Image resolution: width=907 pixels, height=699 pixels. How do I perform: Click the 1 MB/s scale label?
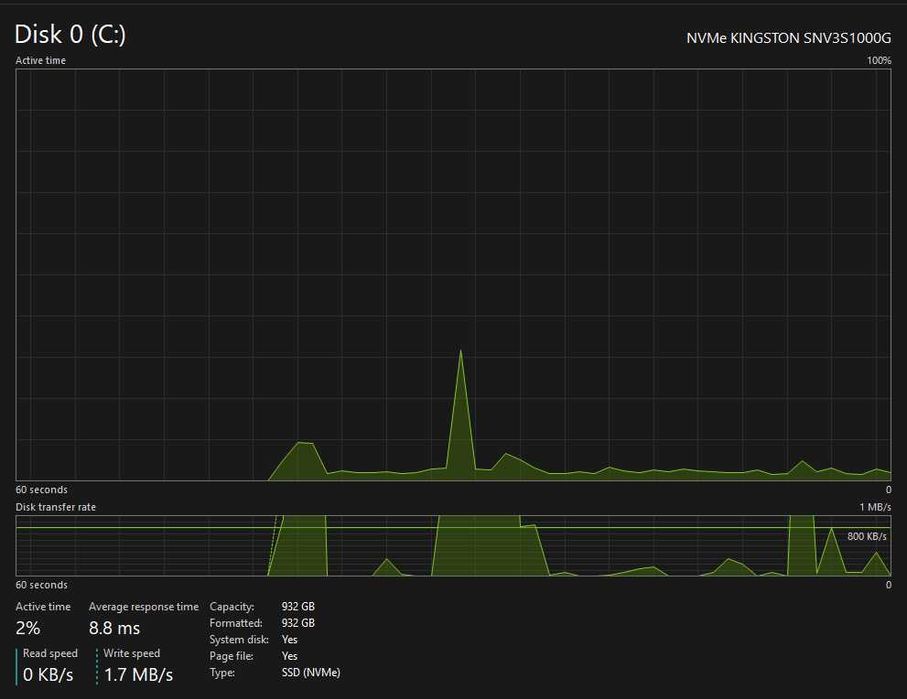pos(875,507)
